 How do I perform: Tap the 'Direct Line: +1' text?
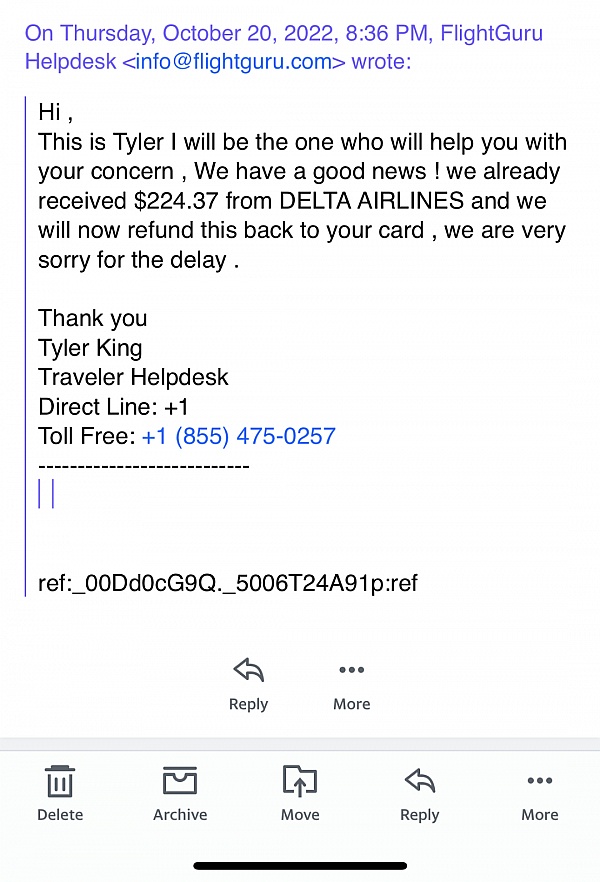(113, 407)
